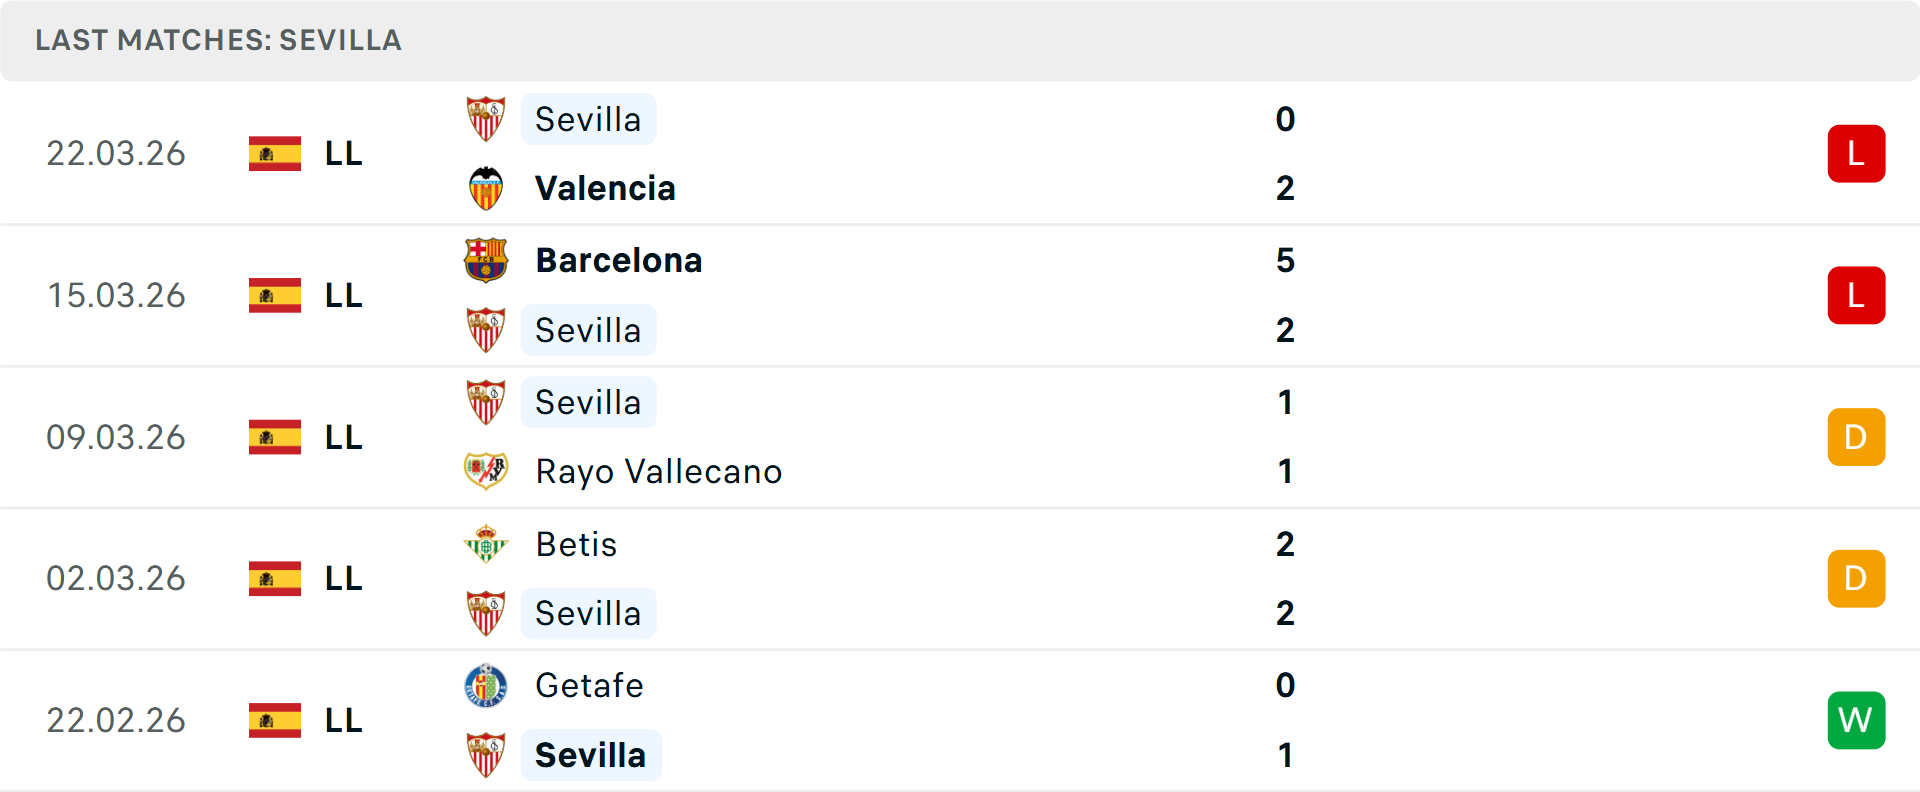The image size is (1920, 792).
Task: Toggle the red L badge on the Barcelona match
Action: [x=1856, y=295]
